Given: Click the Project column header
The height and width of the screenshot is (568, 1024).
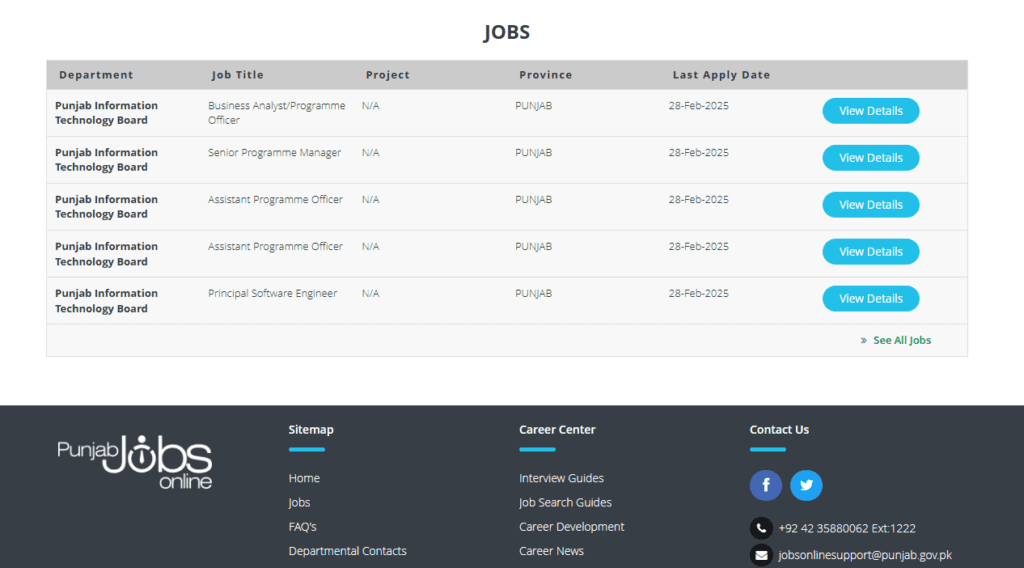Looking at the screenshot, I should pyautogui.click(x=388, y=74).
